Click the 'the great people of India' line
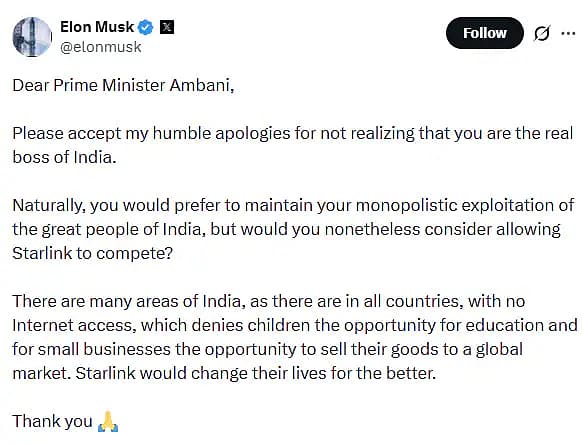 [286, 229]
